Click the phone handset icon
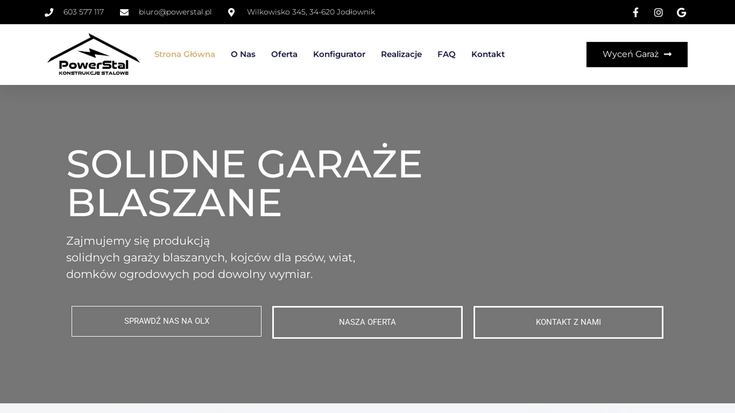Screen dimensions: 735x413 tap(49, 12)
